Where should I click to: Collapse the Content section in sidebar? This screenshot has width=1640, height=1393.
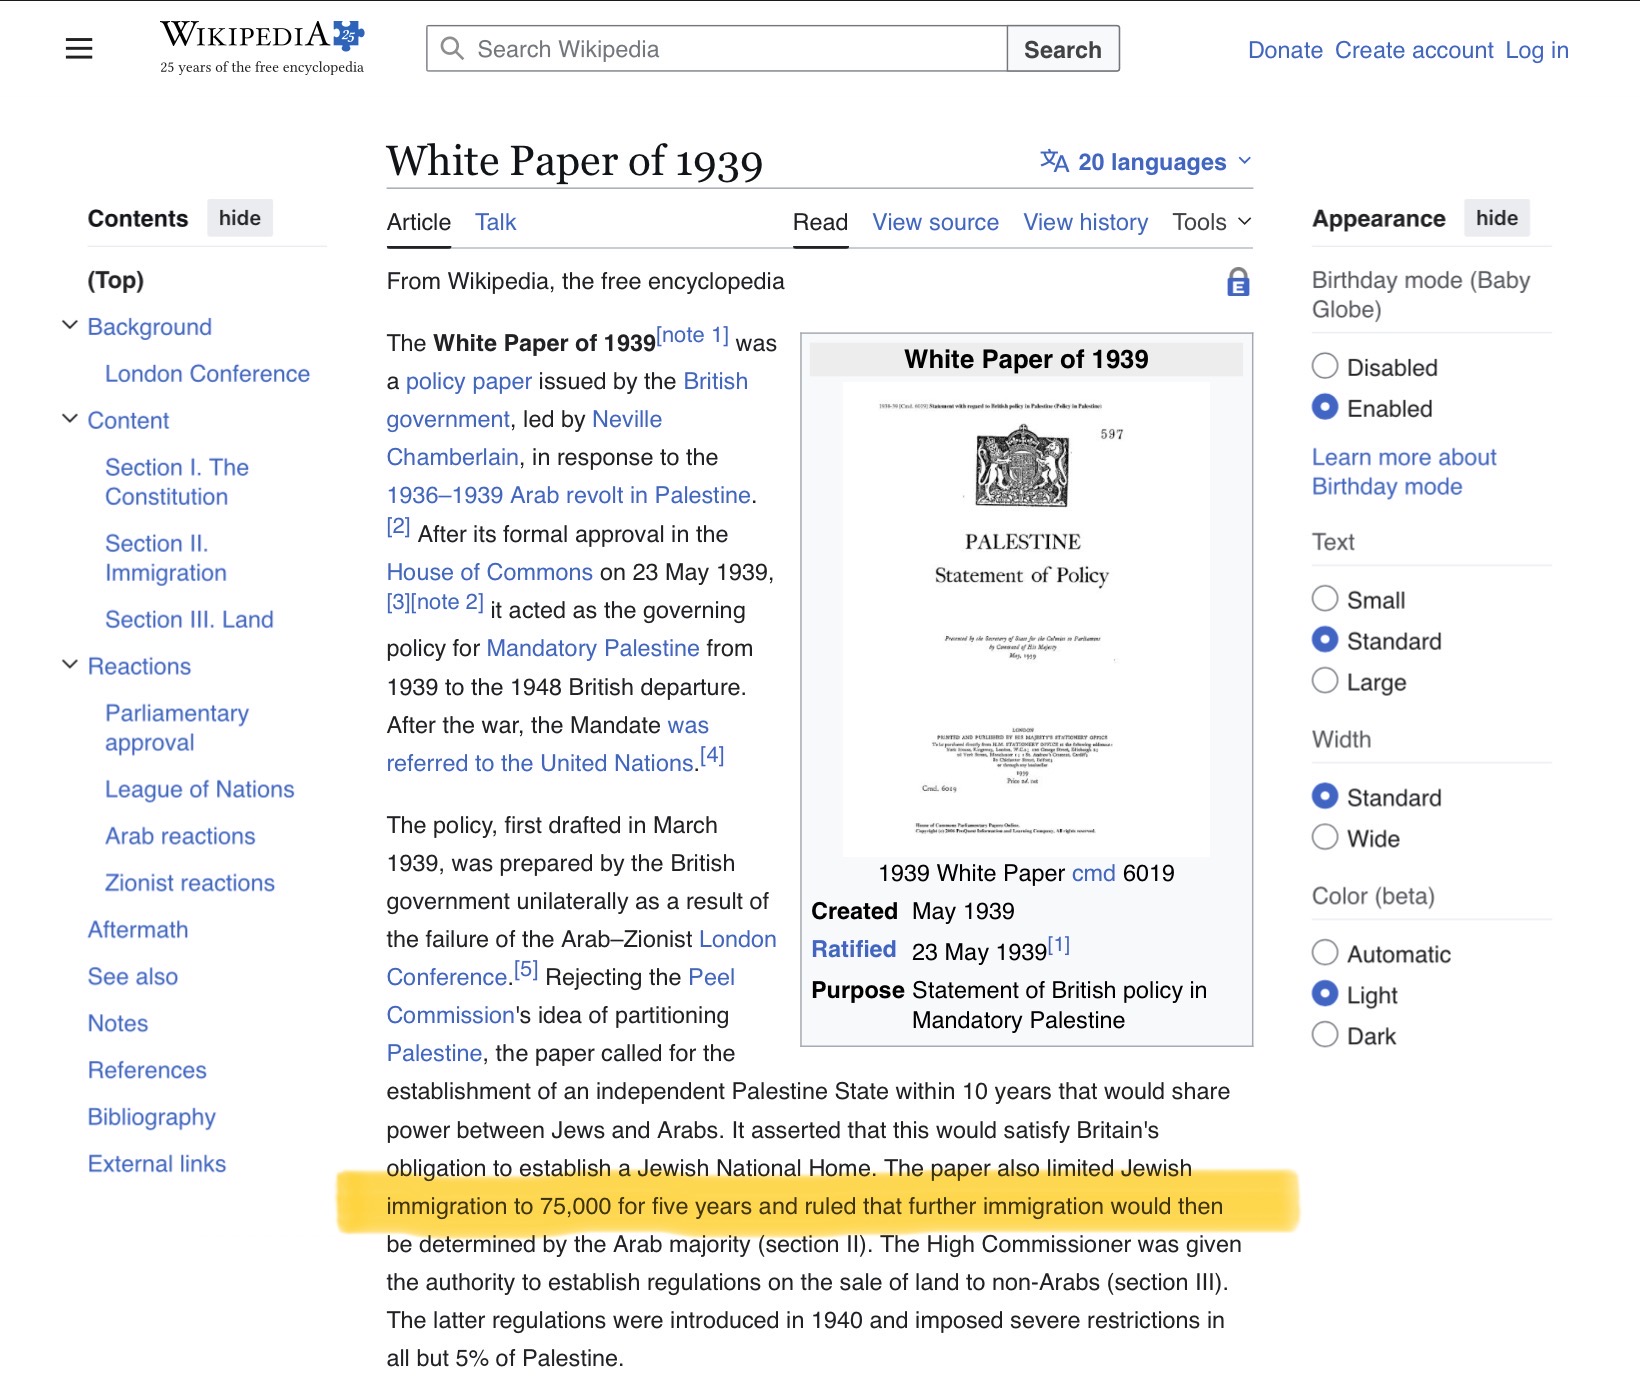[70, 419]
